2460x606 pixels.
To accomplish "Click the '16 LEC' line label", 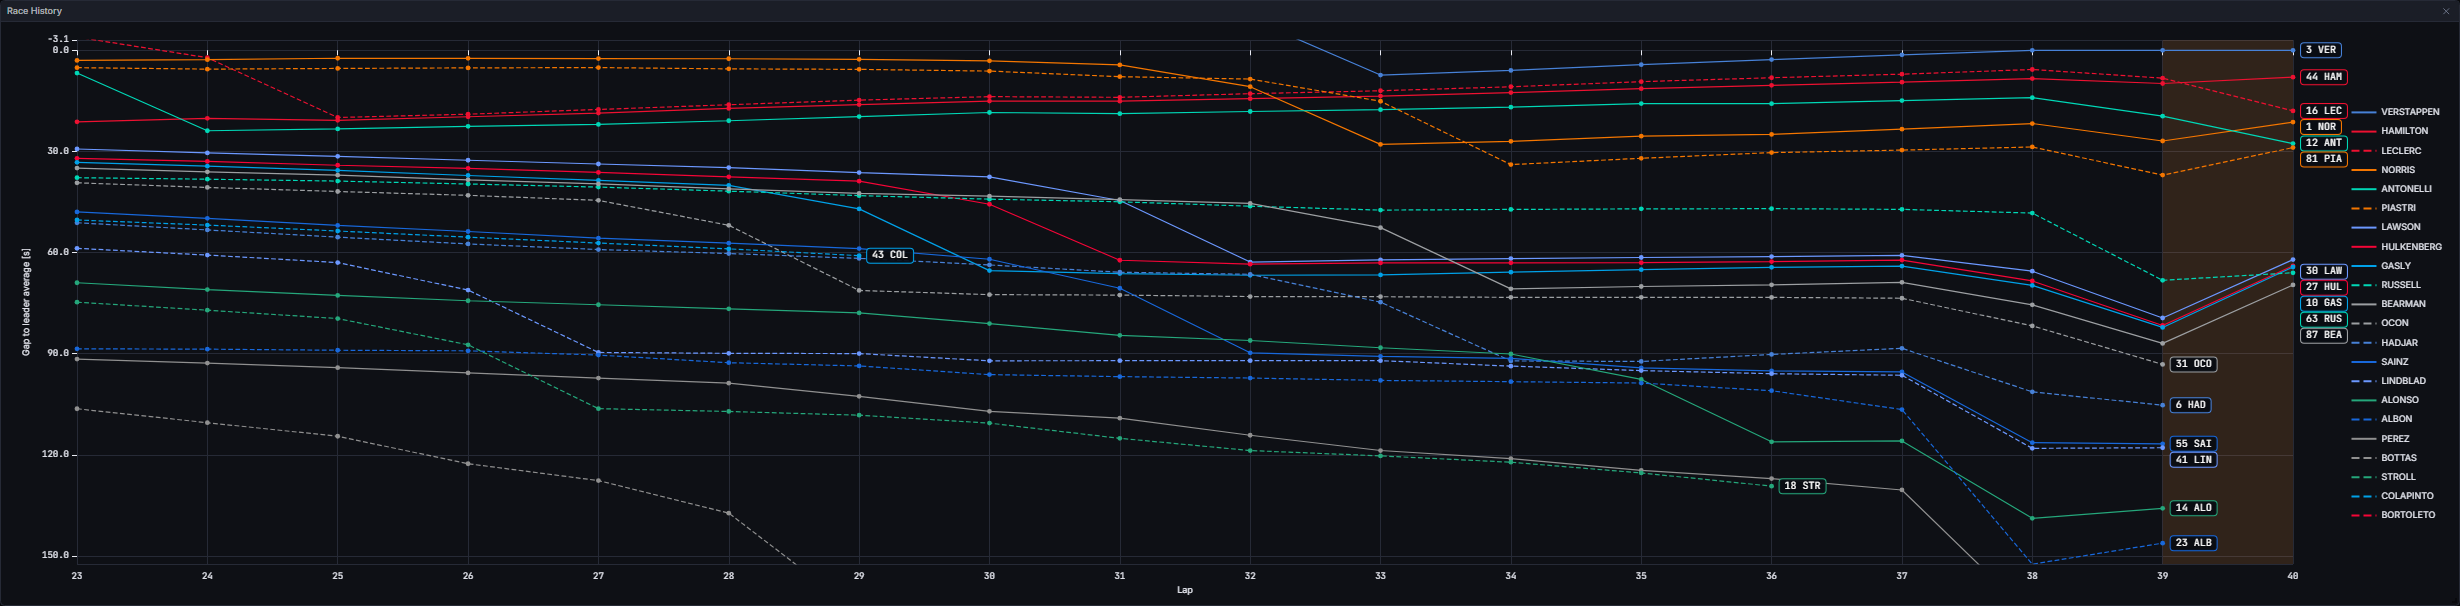I will (2324, 111).
